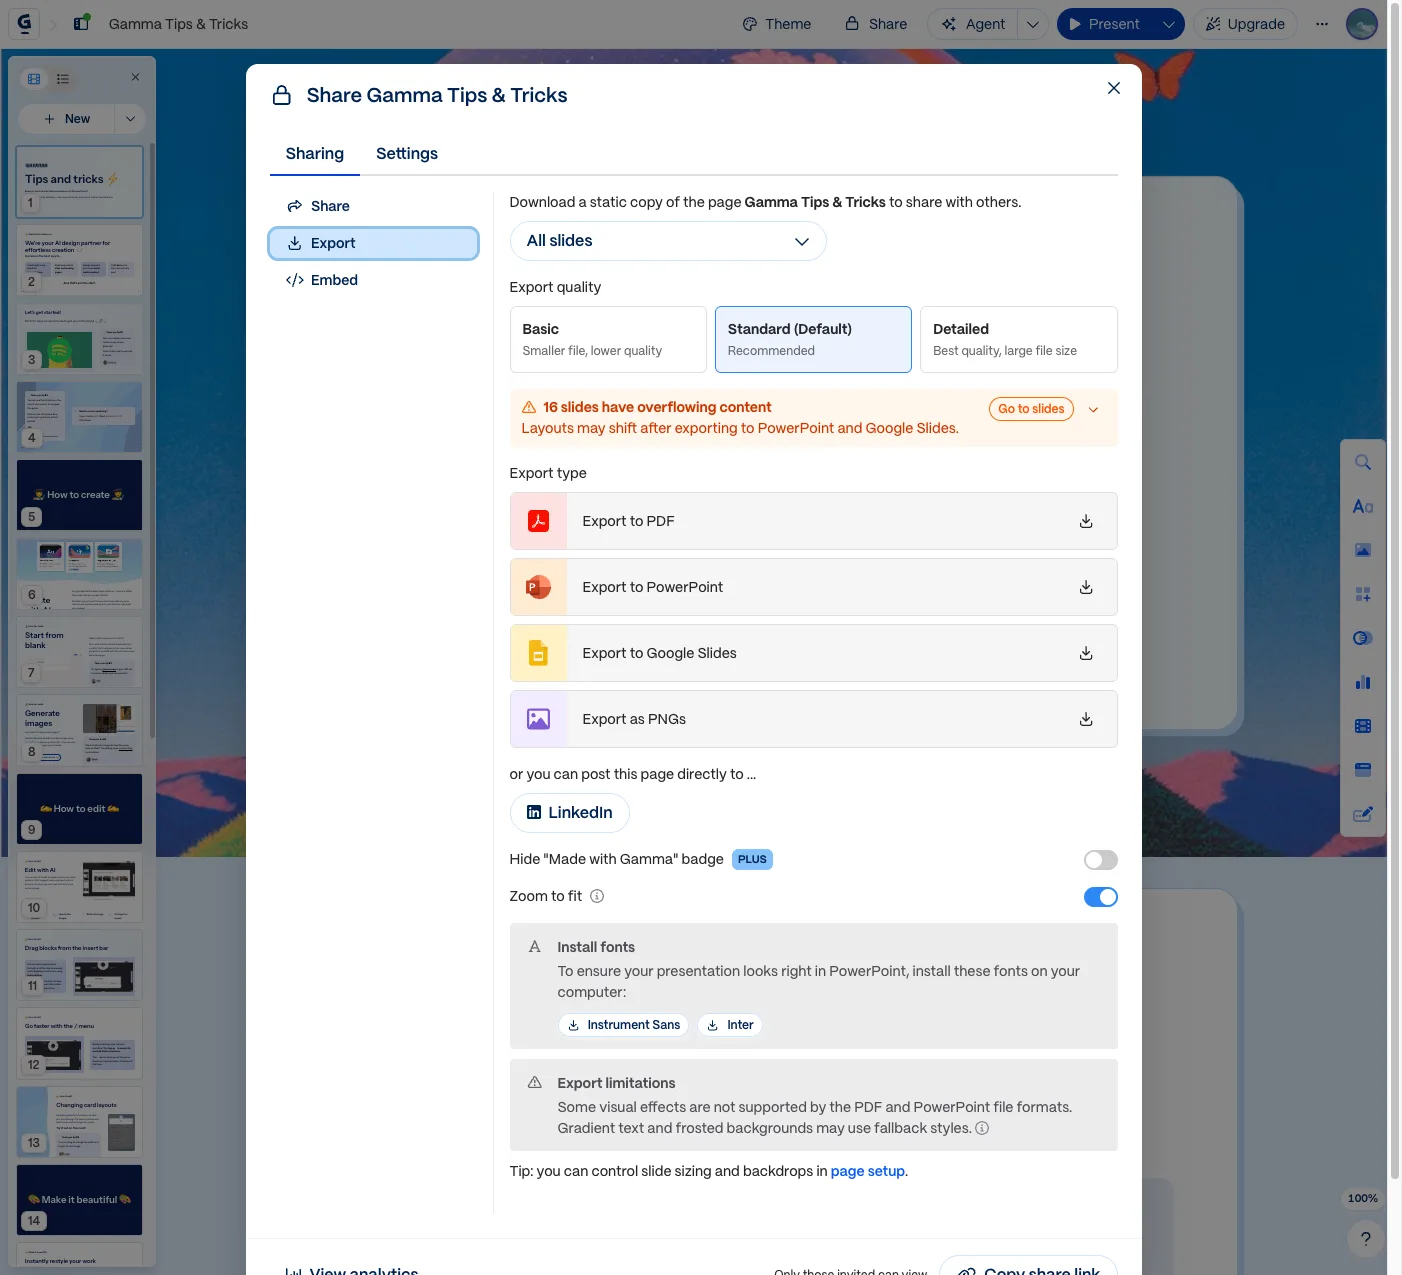This screenshot has width=1402, height=1275.
Task: Open the user avatar menu
Action: tap(1362, 24)
